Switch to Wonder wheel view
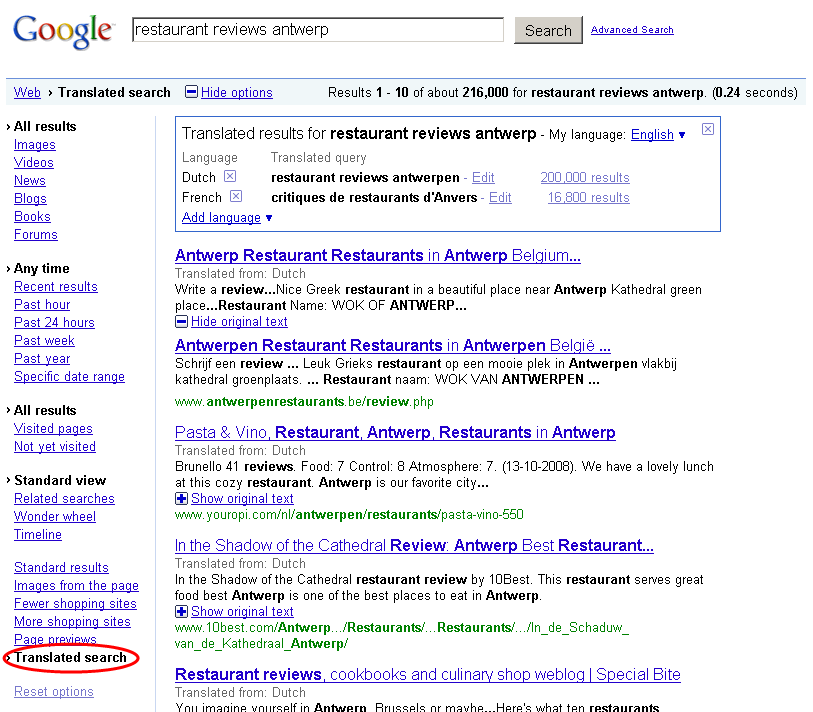This screenshot has width=813, height=712. [55, 516]
